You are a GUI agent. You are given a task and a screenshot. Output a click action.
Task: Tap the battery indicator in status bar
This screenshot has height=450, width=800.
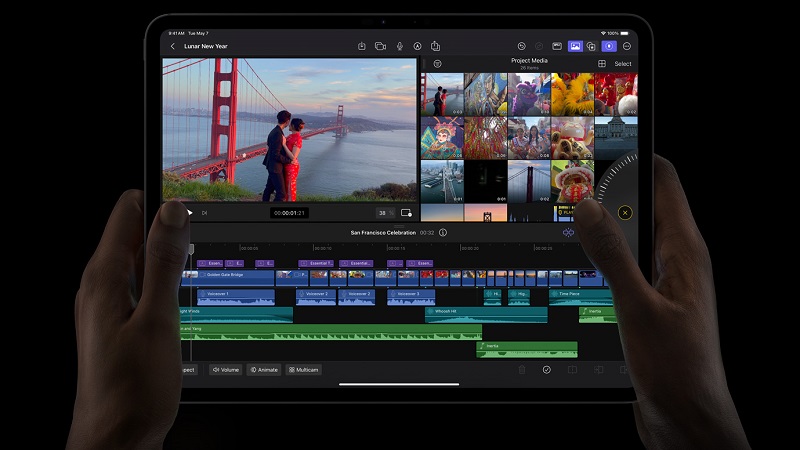point(624,33)
